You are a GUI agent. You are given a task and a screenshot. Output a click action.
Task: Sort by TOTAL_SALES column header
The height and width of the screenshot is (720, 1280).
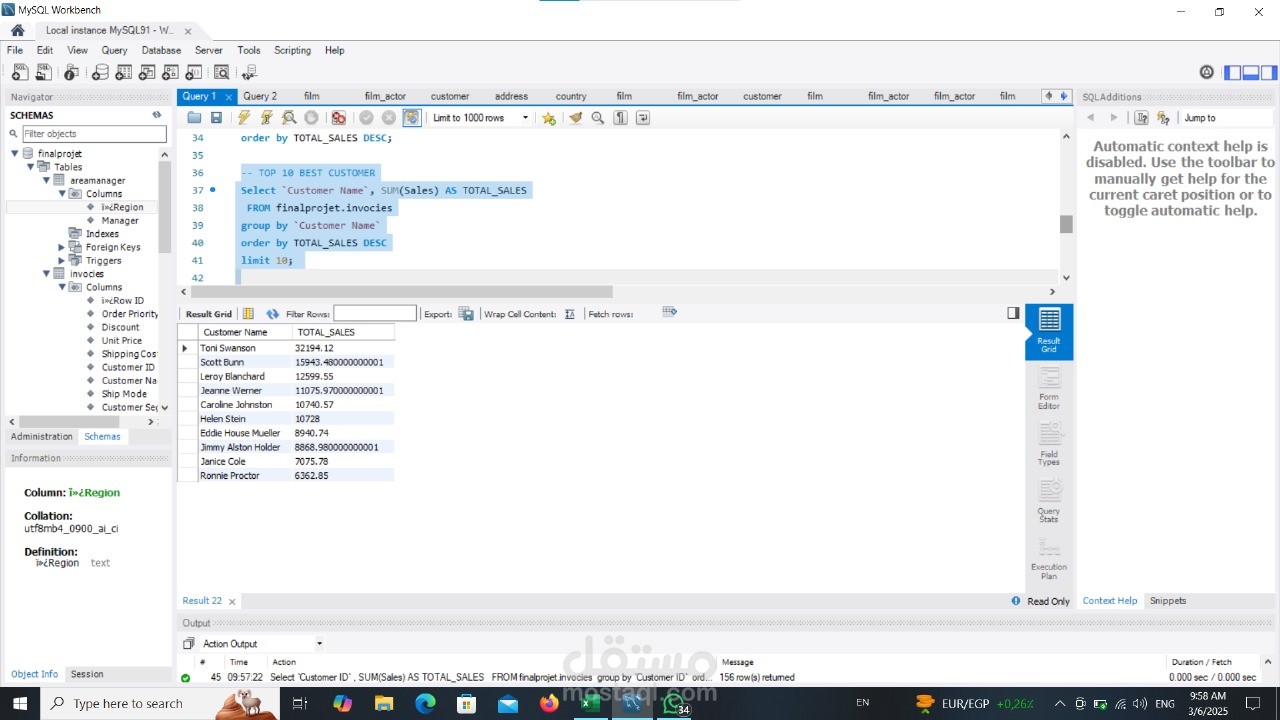(x=343, y=332)
